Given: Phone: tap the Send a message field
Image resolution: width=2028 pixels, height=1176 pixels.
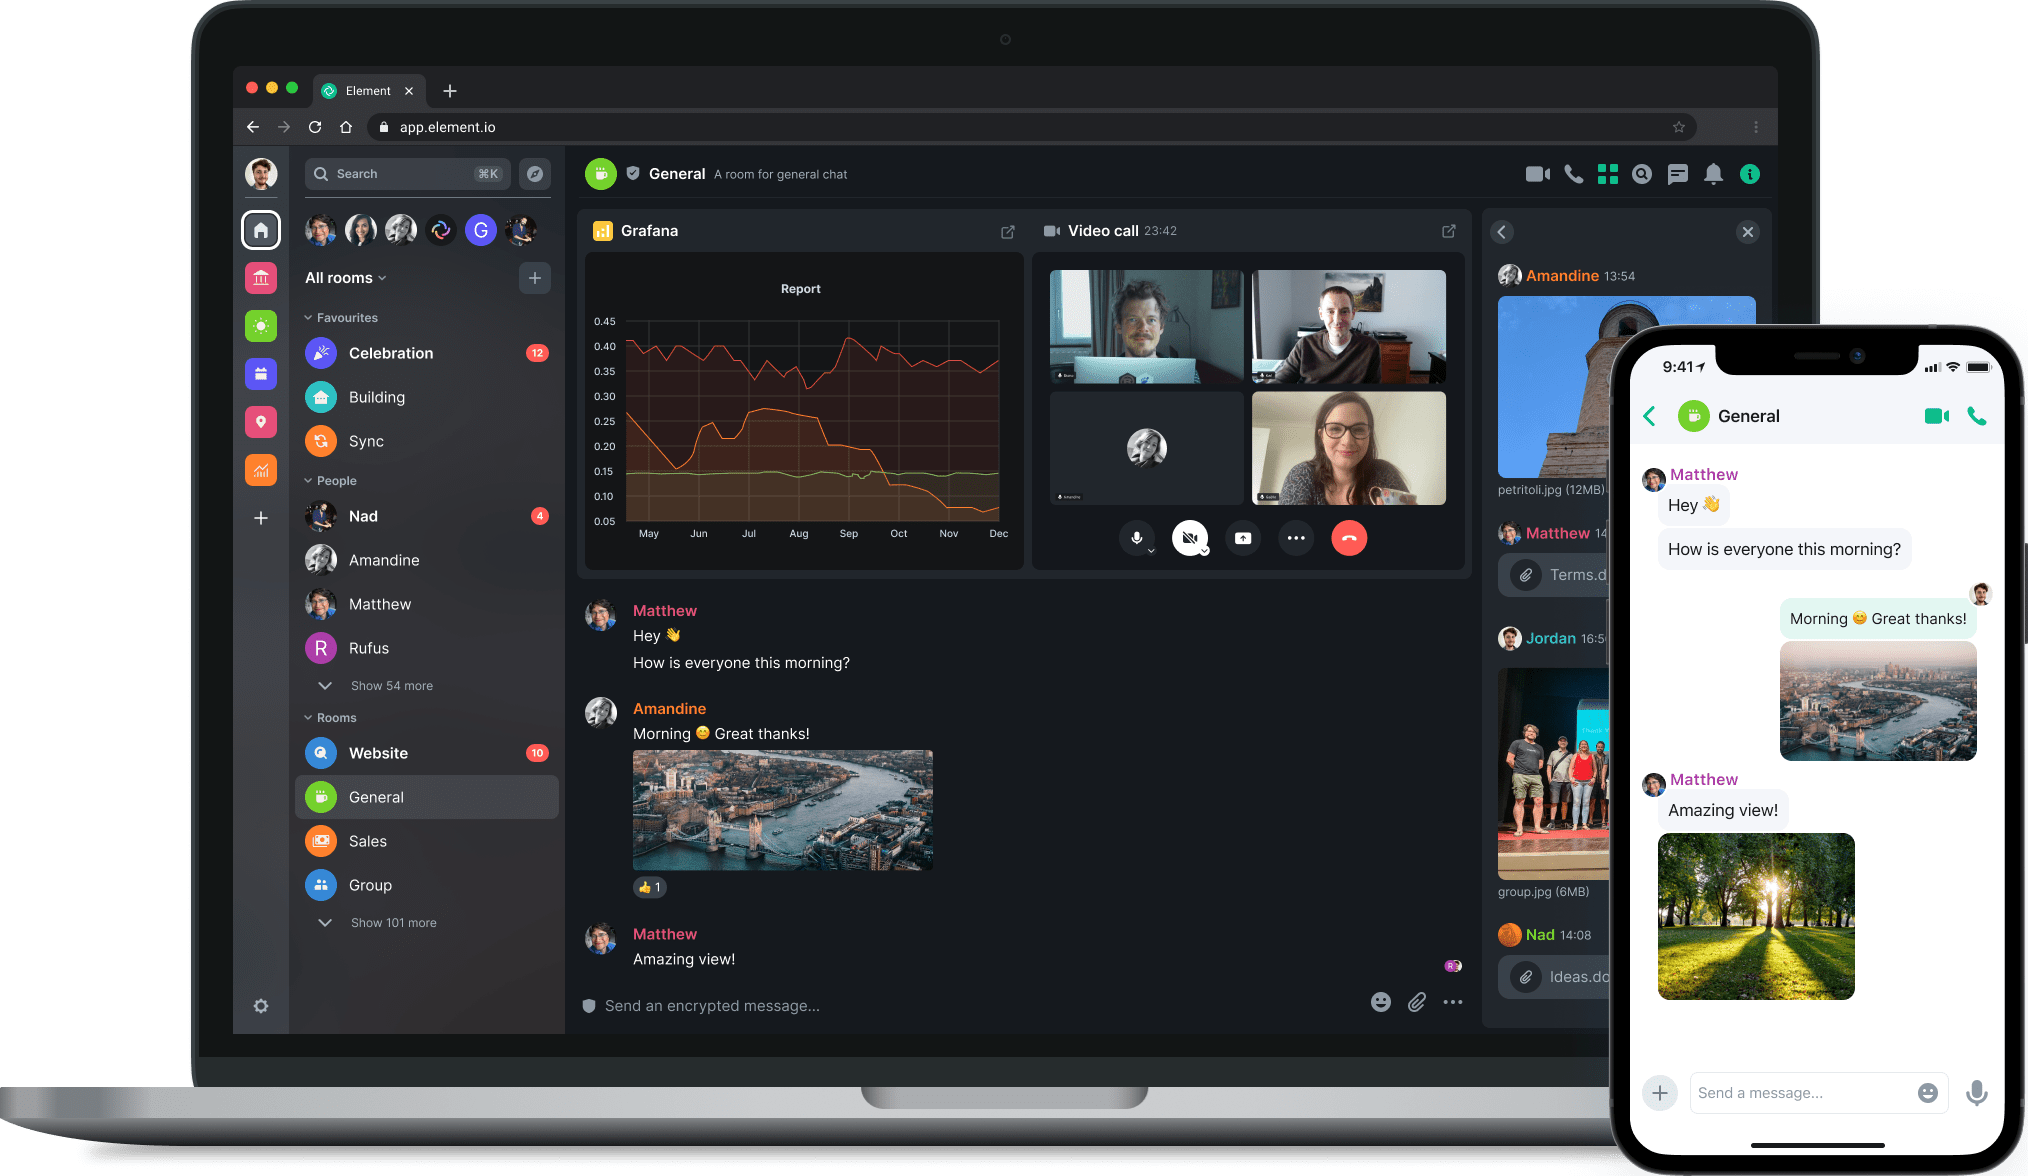Looking at the screenshot, I should point(1819,1093).
